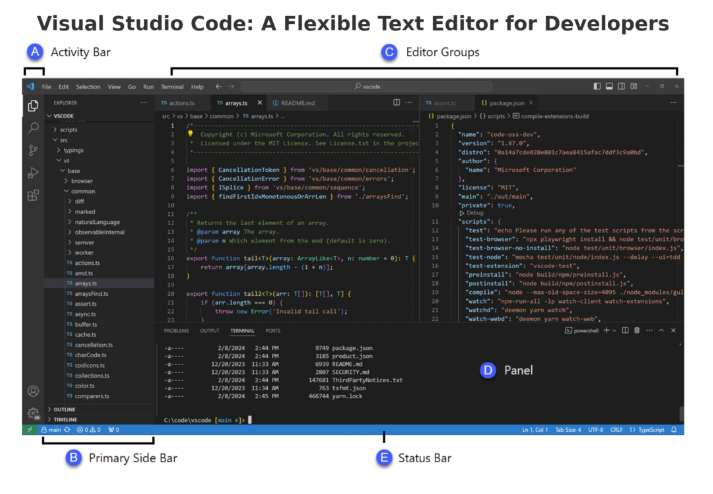This screenshot has width=713, height=494.
Task: Click the VS Code logo icon
Action: 30,86
